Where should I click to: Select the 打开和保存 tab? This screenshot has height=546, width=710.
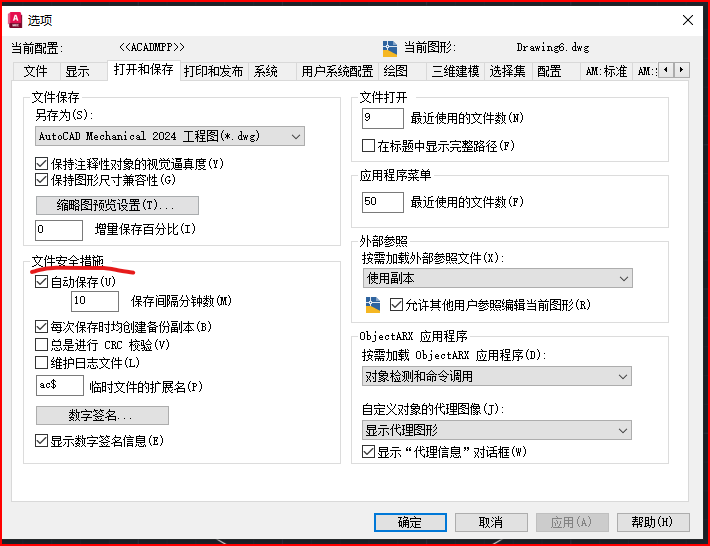(144, 70)
